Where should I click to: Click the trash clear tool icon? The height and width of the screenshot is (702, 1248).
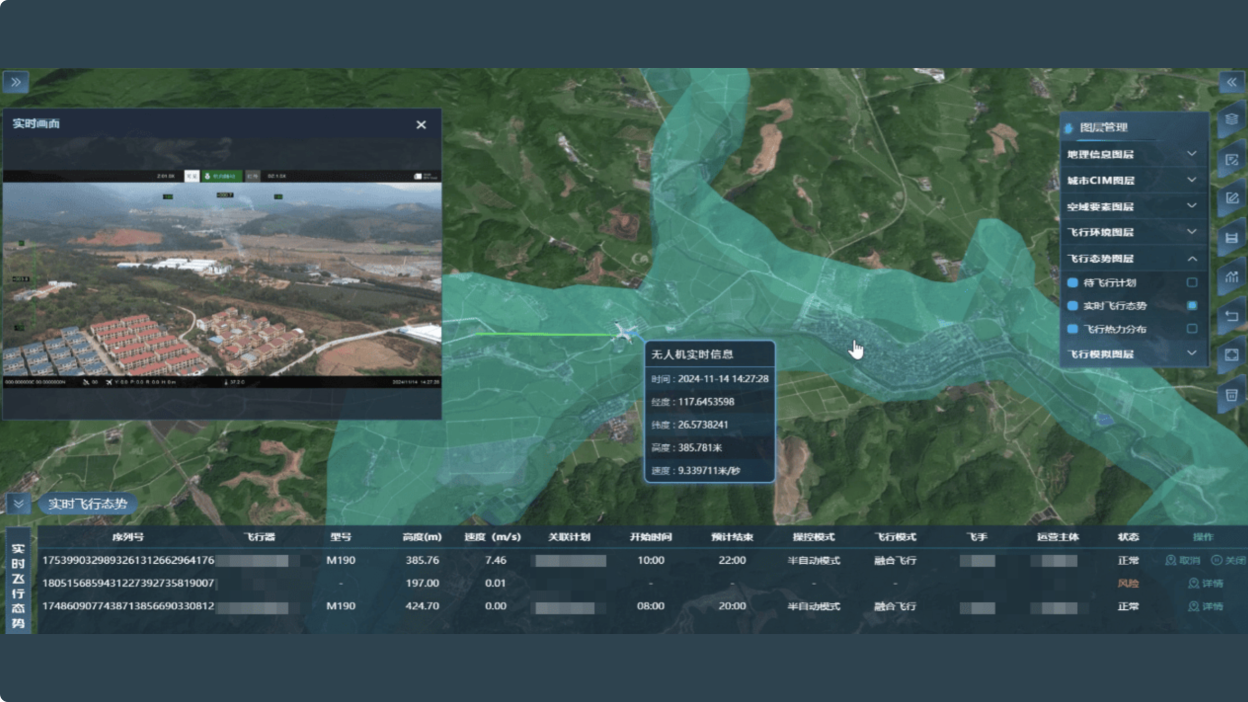pyautogui.click(x=1232, y=395)
